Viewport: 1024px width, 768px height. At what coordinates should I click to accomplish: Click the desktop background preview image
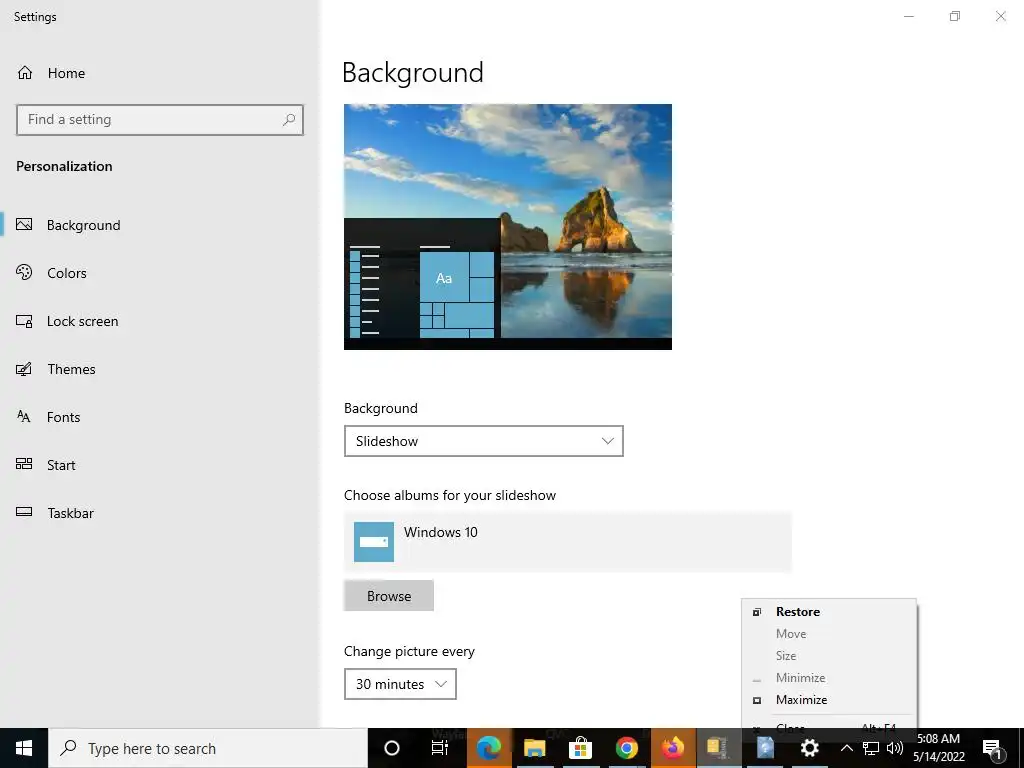point(507,227)
